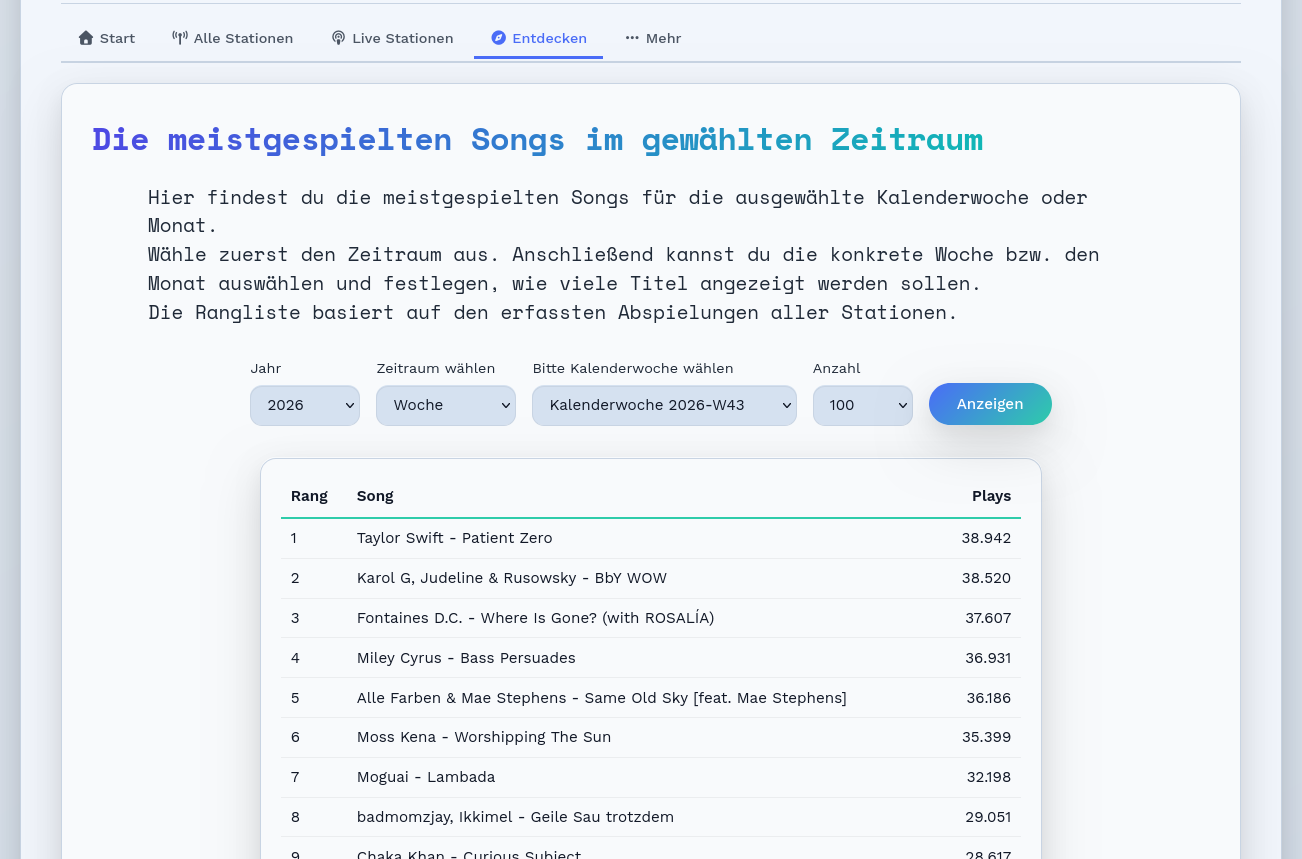The height and width of the screenshot is (859, 1302).
Task: Click the Song column header
Action: tap(375, 496)
